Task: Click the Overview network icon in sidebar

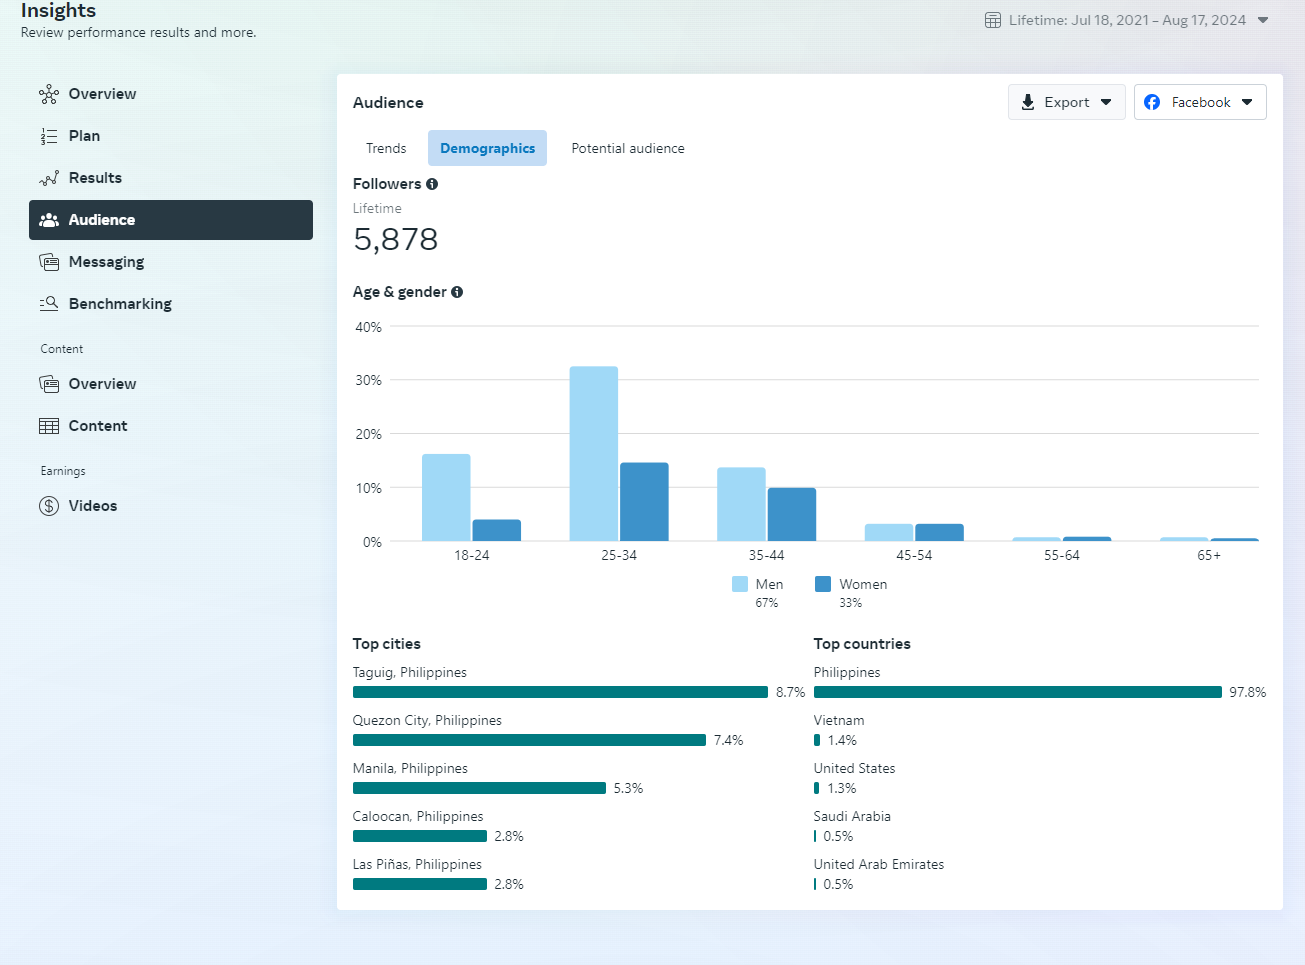Action: [x=49, y=94]
